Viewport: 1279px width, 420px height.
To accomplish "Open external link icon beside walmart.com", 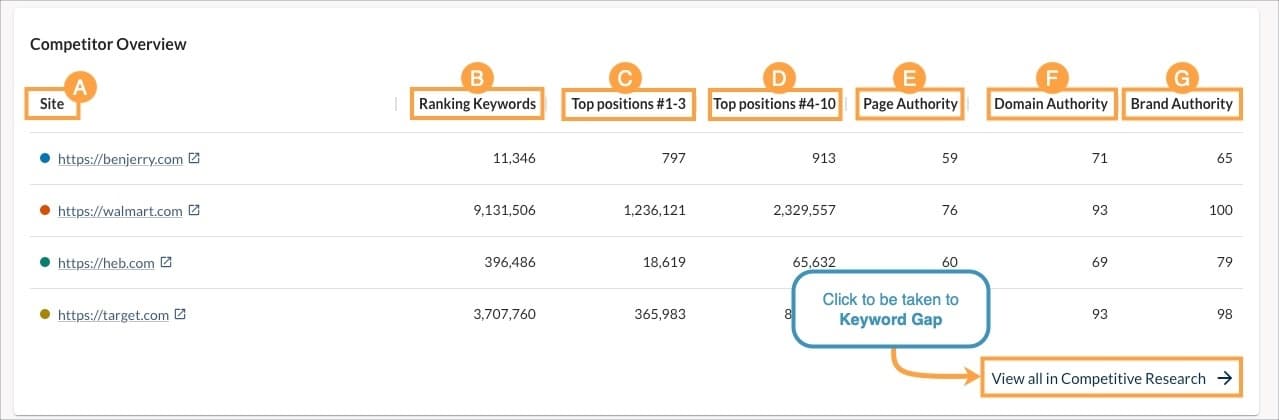I will pos(195,211).
